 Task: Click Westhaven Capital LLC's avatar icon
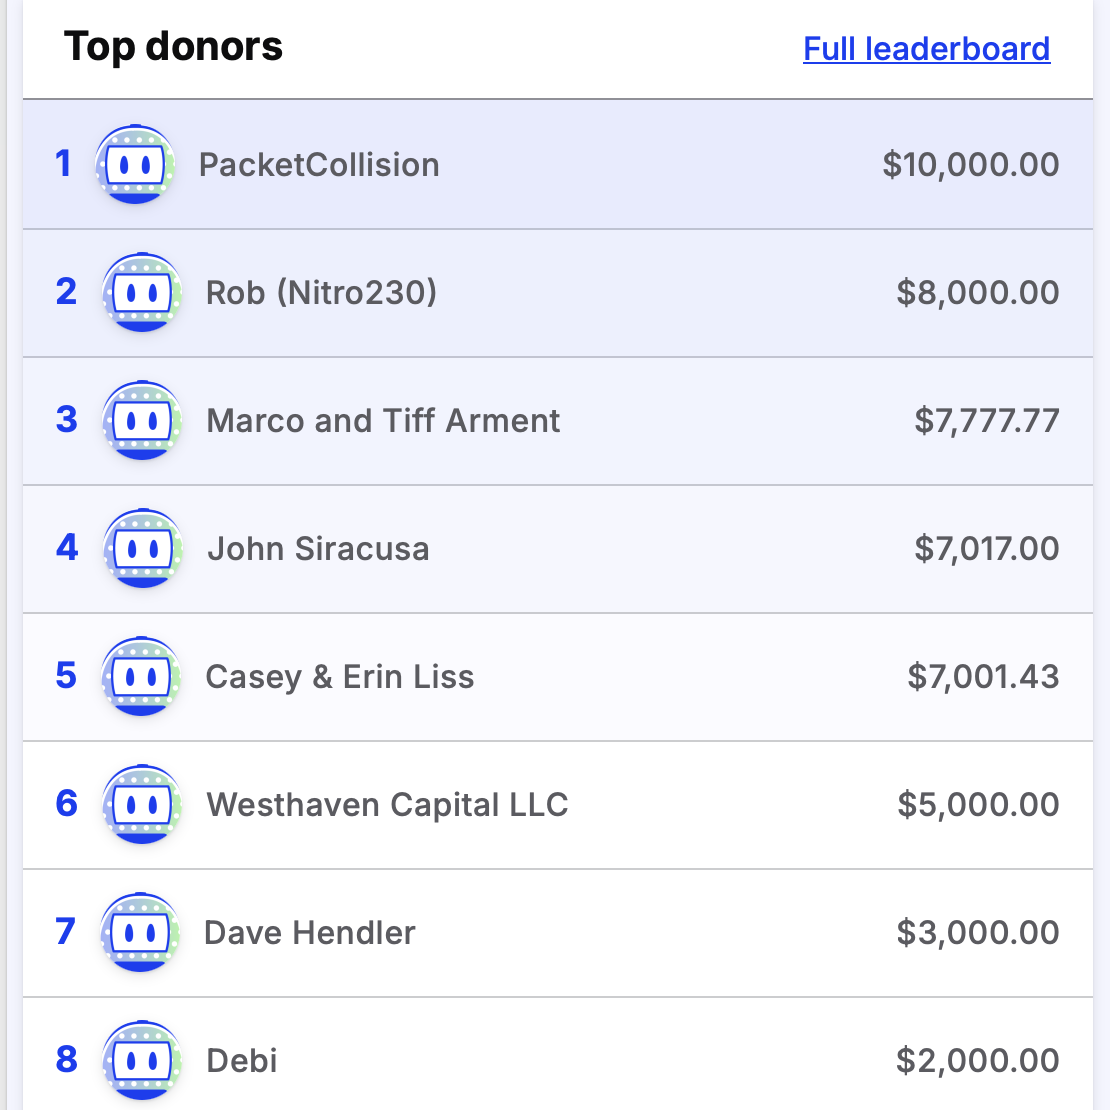coord(142,804)
